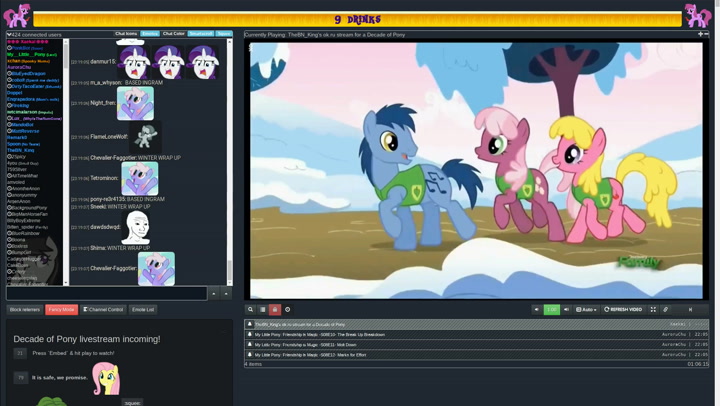Viewport: 720px width, 406px height.
Task: Click the speaker icon right of green volume box
Action: [x=566, y=310]
